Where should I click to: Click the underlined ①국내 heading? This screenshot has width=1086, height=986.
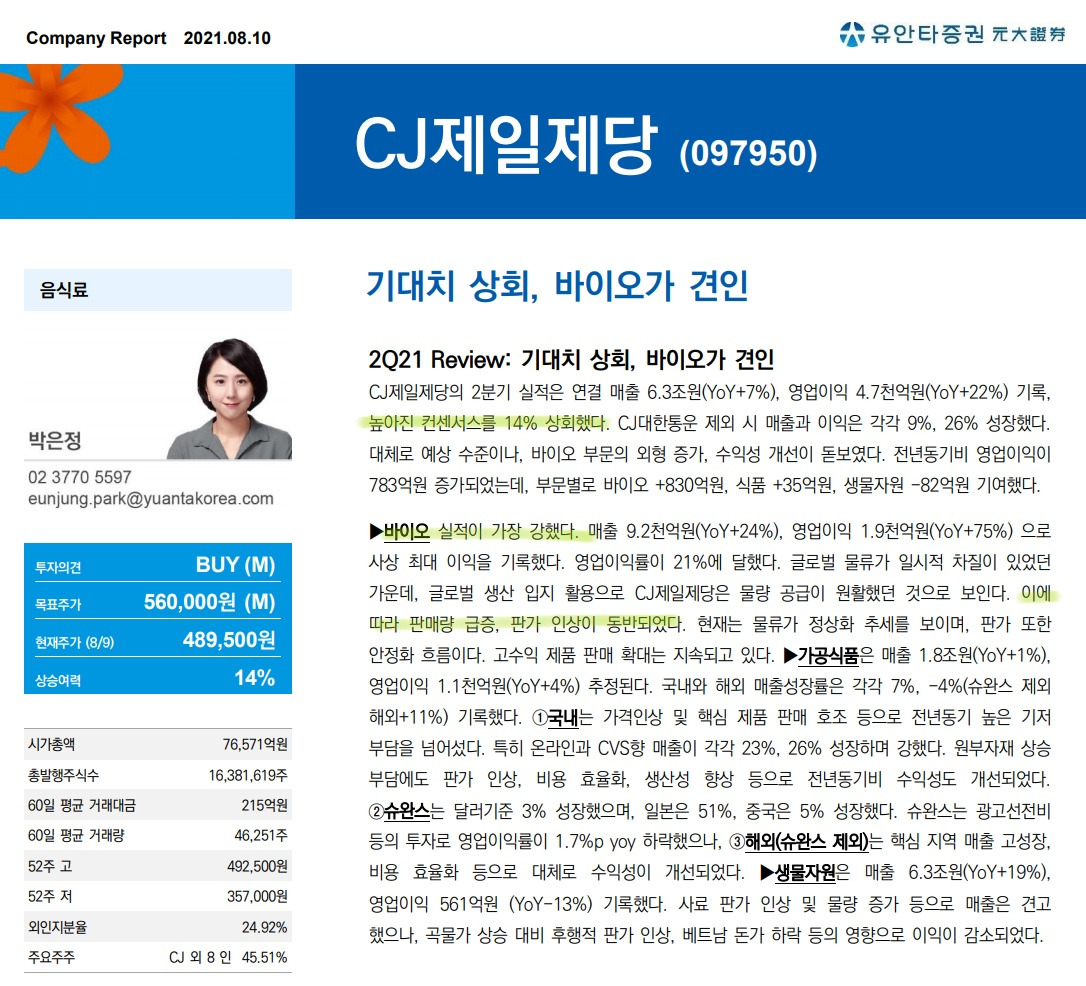555,717
